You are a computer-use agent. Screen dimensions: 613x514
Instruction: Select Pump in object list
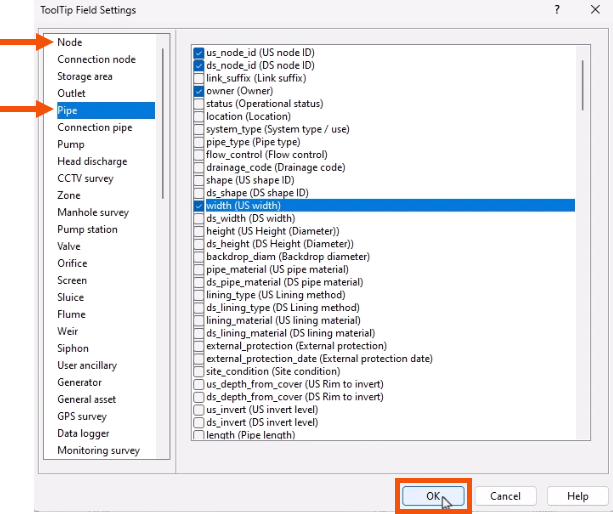point(71,144)
